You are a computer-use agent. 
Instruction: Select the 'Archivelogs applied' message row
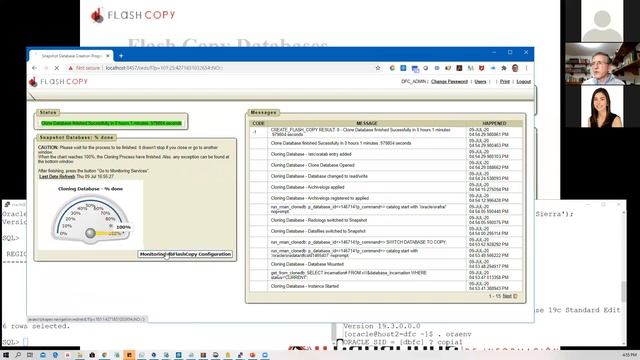tap(386, 187)
